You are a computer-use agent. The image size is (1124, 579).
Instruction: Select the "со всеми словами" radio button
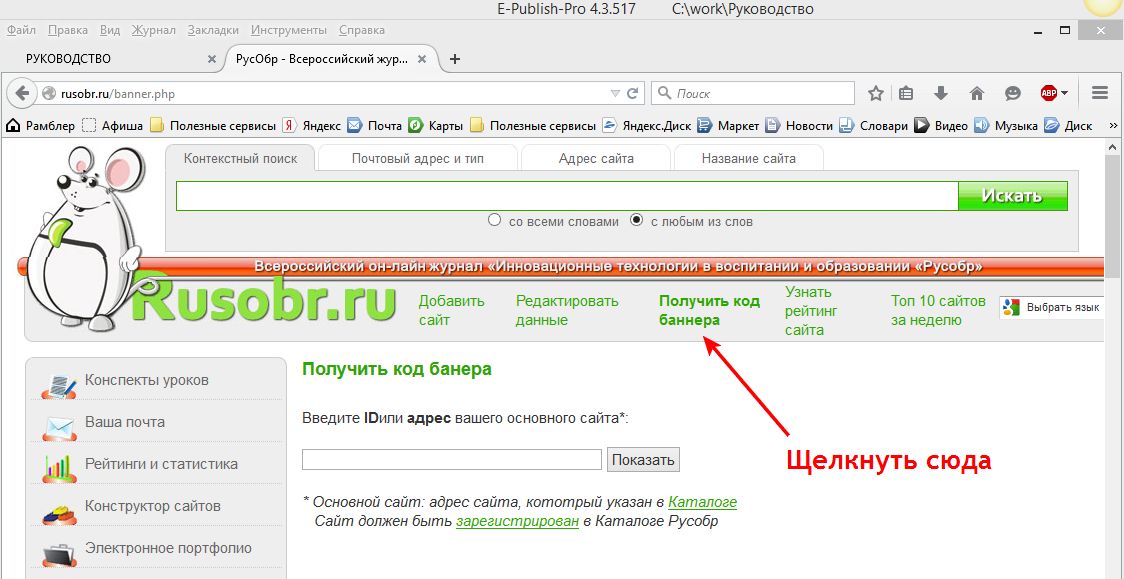click(x=494, y=221)
